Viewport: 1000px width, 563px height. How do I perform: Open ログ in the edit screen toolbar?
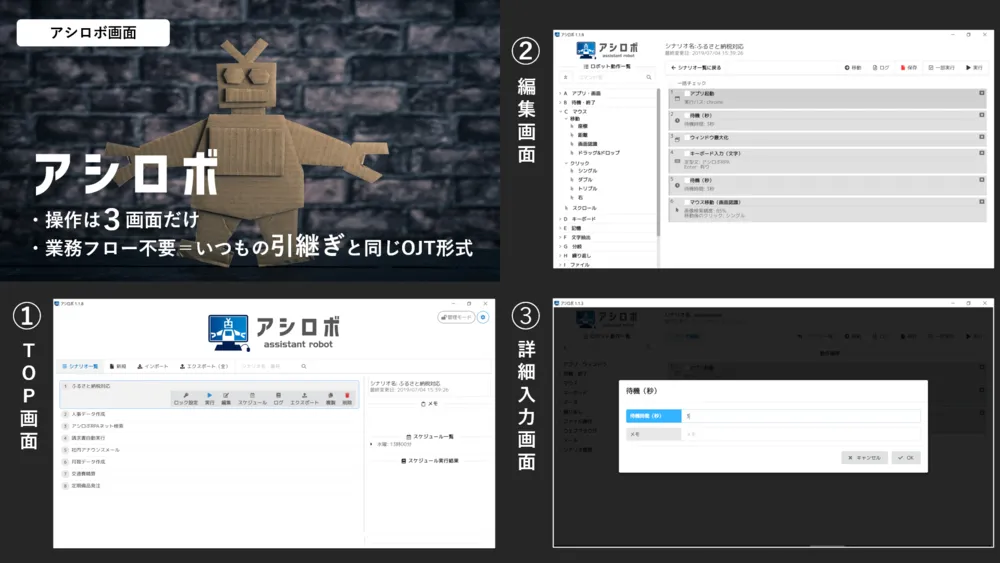pos(881,68)
